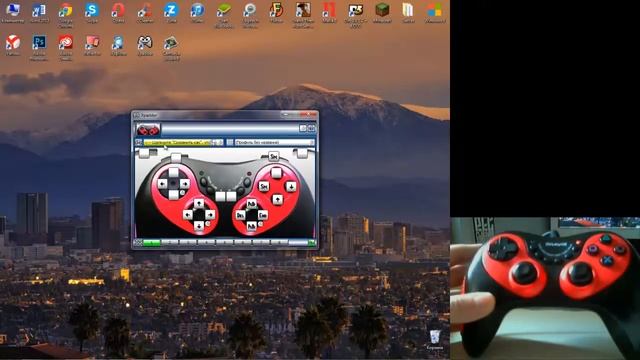This screenshot has height=360, width=640.
Task: Open the Recycle Bin on desktop
Action: (x=435, y=340)
